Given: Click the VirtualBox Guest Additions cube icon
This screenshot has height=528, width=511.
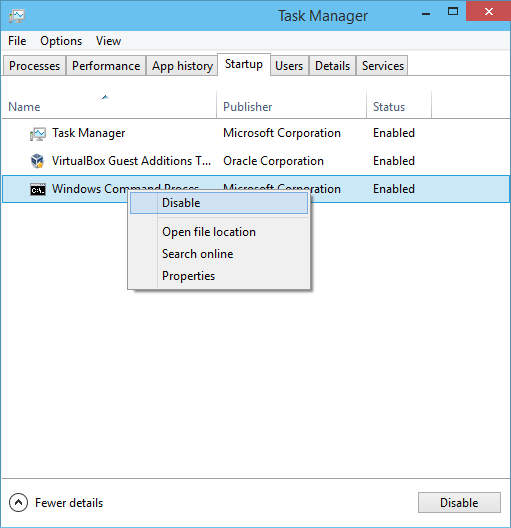Looking at the screenshot, I should point(37,161).
